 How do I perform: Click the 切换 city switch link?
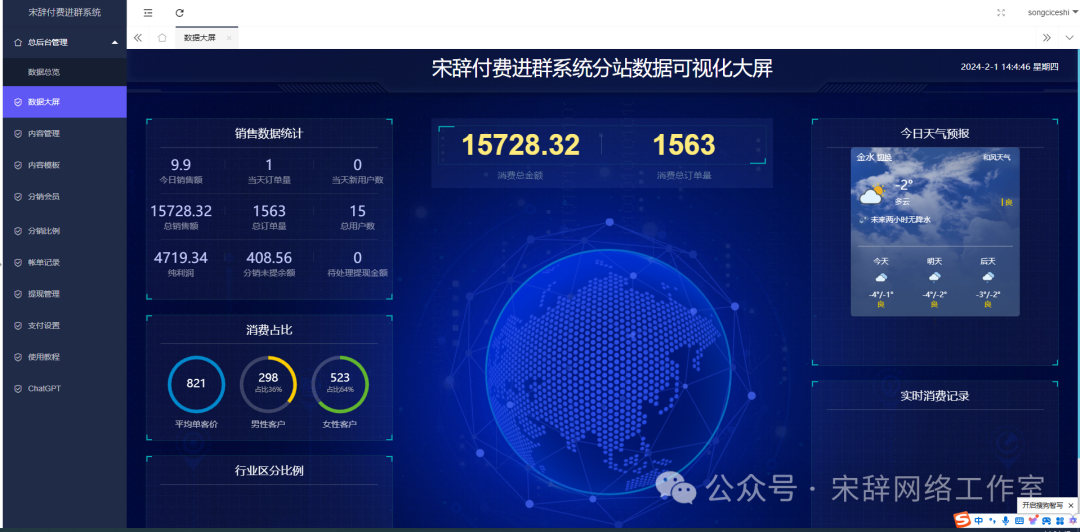click(884, 157)
